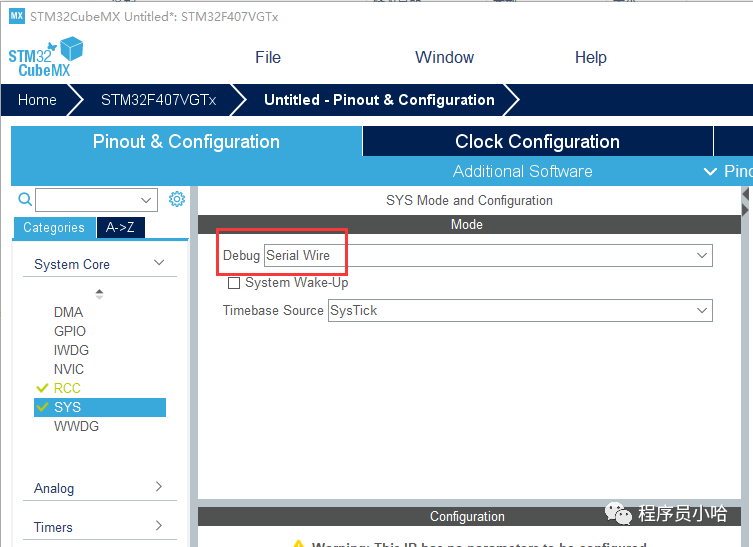
Task: Go to Home in the breadcrumb
Action: pyautogui.click(x=37, y=100)
